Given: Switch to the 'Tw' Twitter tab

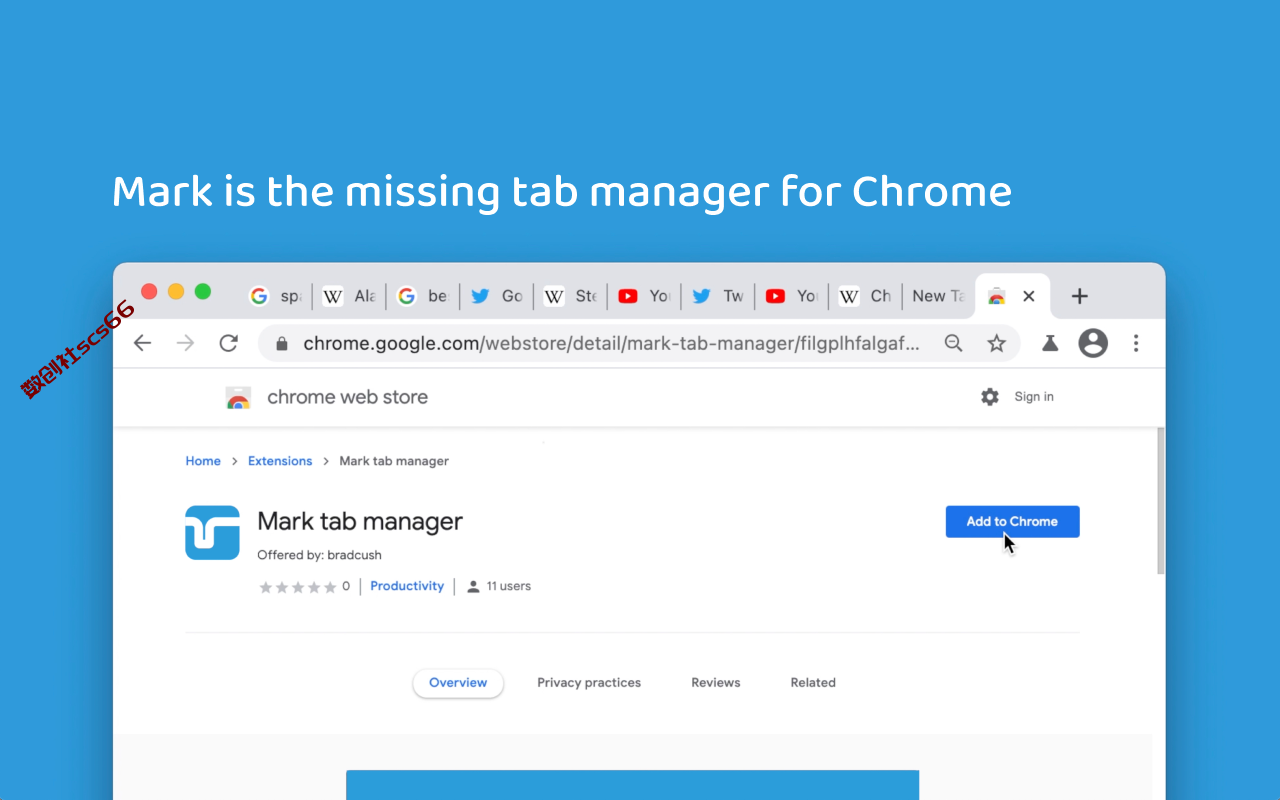Looking at the screenshot, I should coord(718,296).
